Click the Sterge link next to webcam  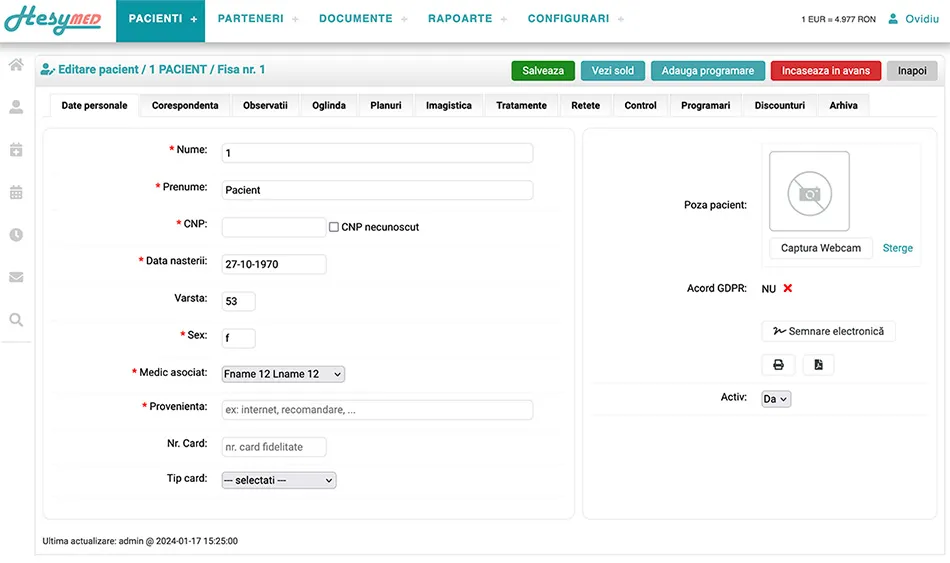point(897,248)
